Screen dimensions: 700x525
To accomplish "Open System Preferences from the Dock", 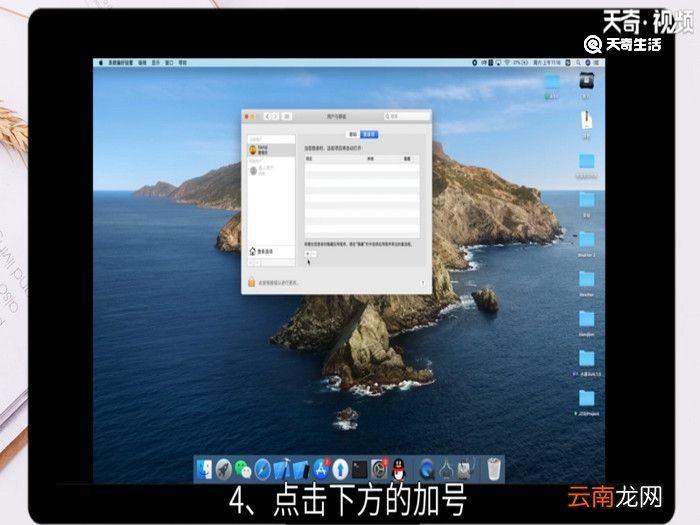I will [x=379, y=469].
